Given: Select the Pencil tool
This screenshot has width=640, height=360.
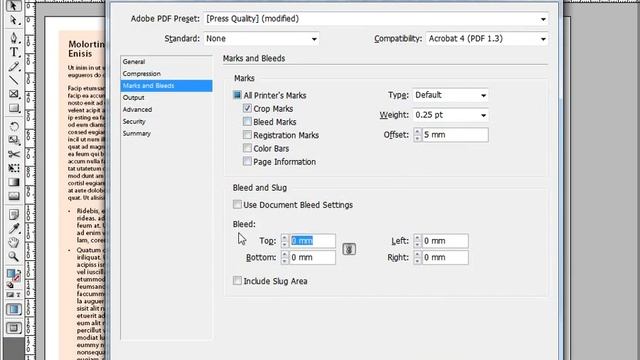Looking at the screenshot, I should click(13, 66).
